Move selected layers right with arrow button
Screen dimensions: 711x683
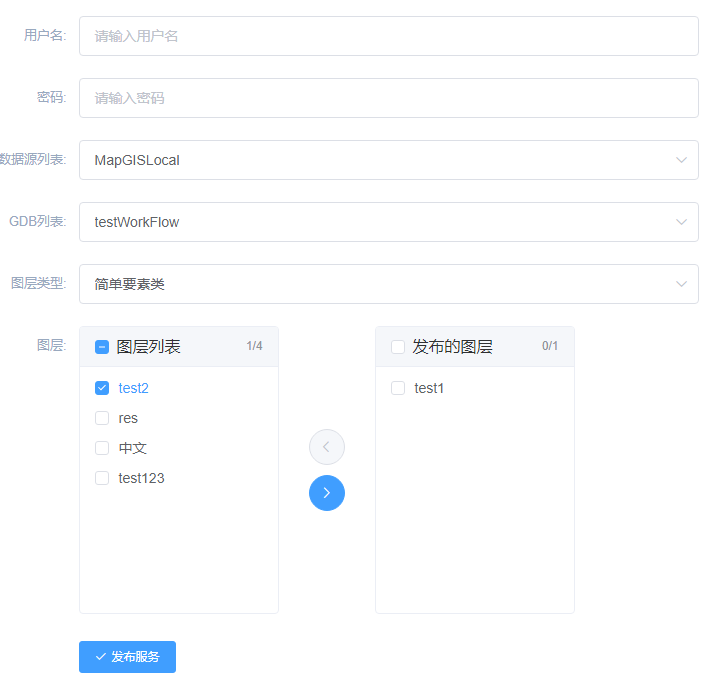point(327,493)
